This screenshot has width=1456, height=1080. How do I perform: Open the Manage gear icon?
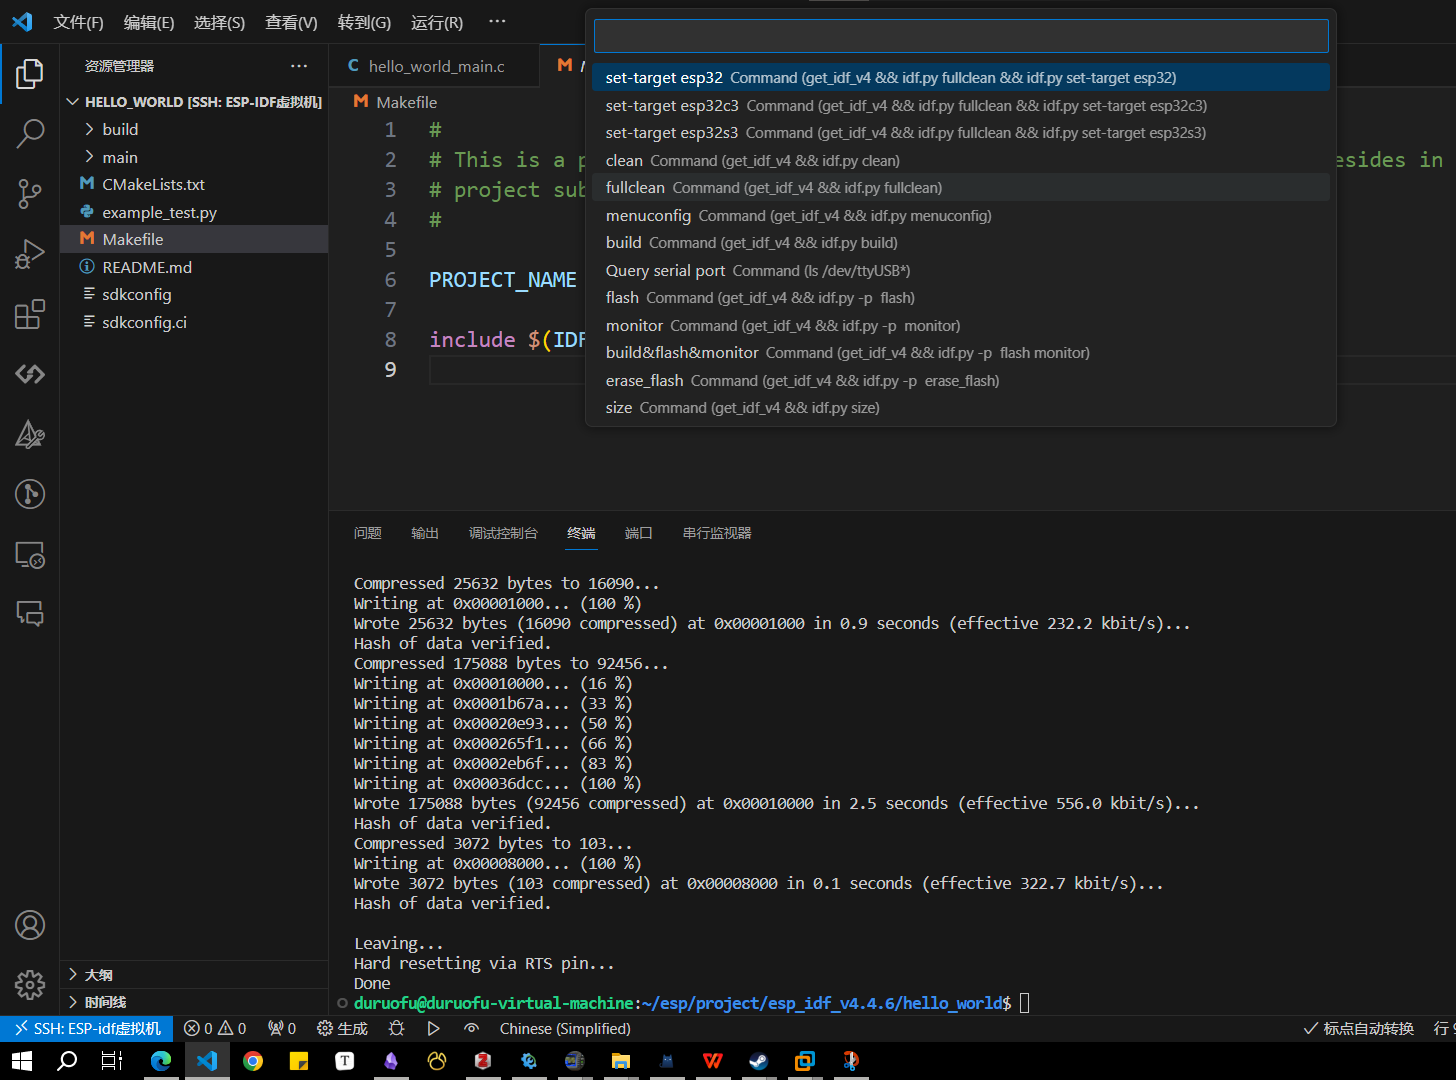(x=30, y=985)
